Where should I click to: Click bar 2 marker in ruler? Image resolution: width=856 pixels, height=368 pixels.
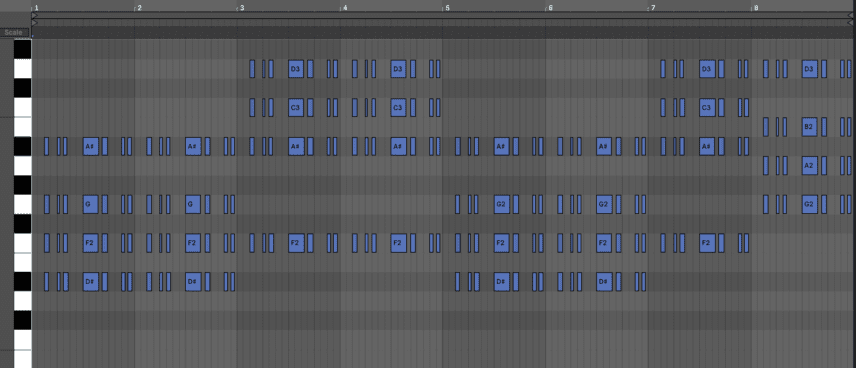pos(139,8)
